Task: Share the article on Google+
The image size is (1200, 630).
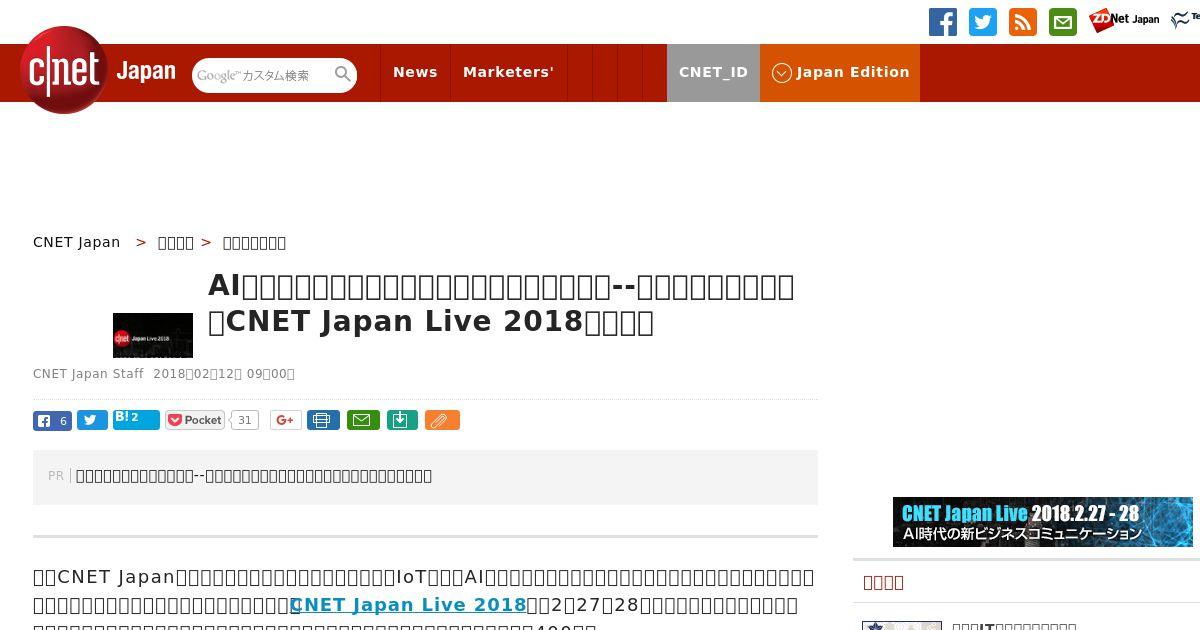Action: click(286, 420)
